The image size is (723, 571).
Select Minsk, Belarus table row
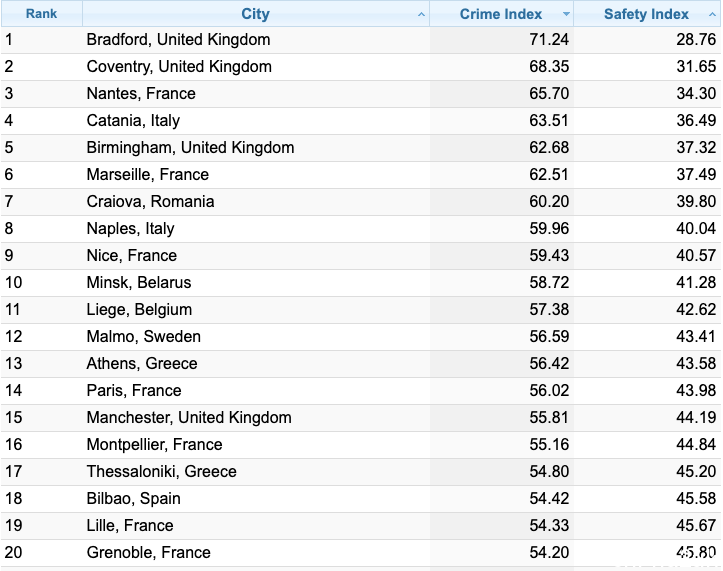point(361,283)
